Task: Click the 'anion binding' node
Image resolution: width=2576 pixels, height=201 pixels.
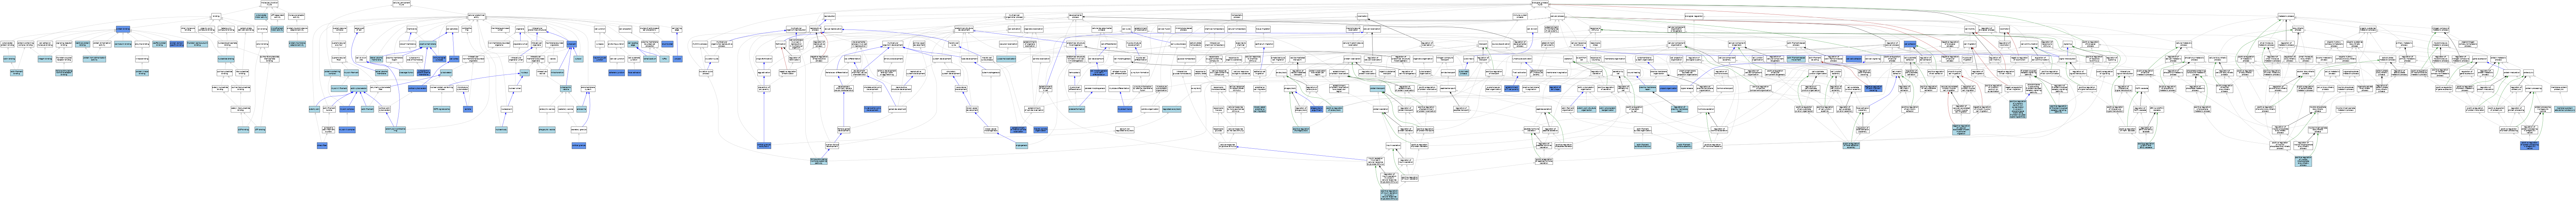Action: (x=262, y=44)
